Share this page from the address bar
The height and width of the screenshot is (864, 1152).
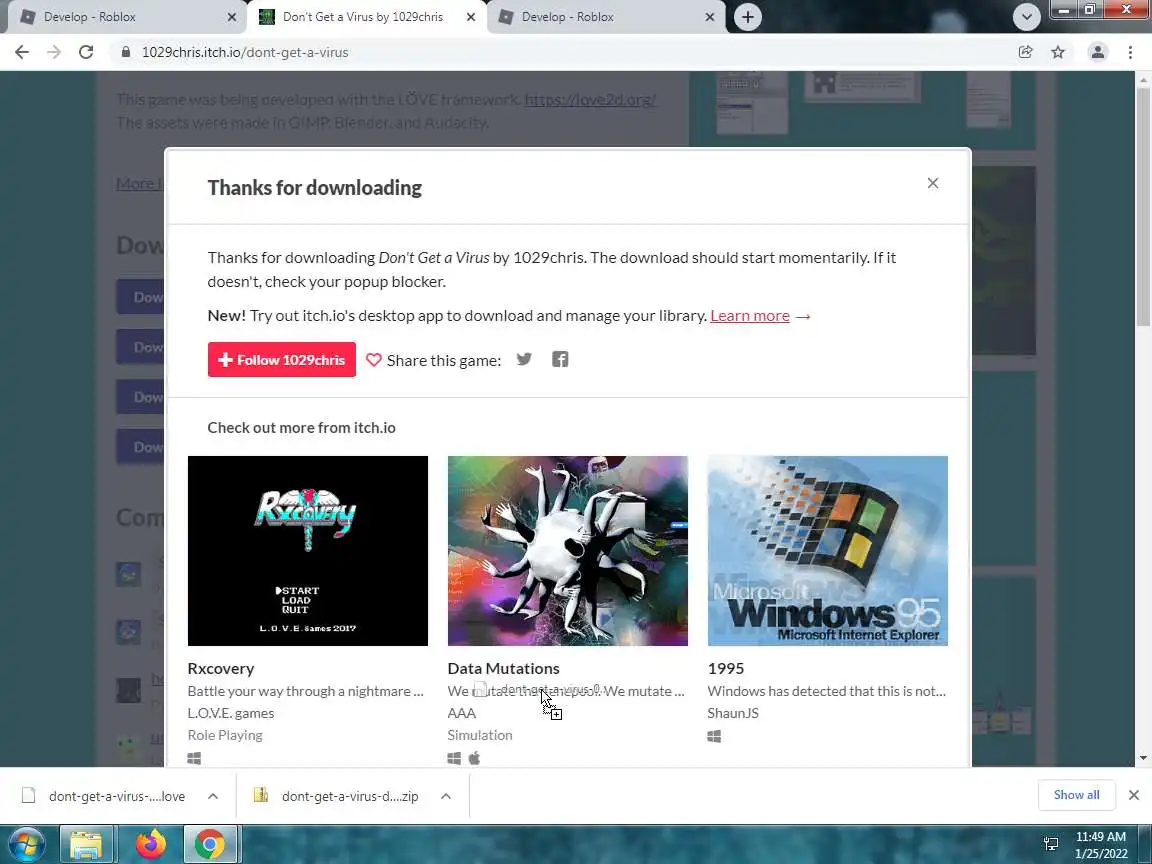pos(1026,52)
